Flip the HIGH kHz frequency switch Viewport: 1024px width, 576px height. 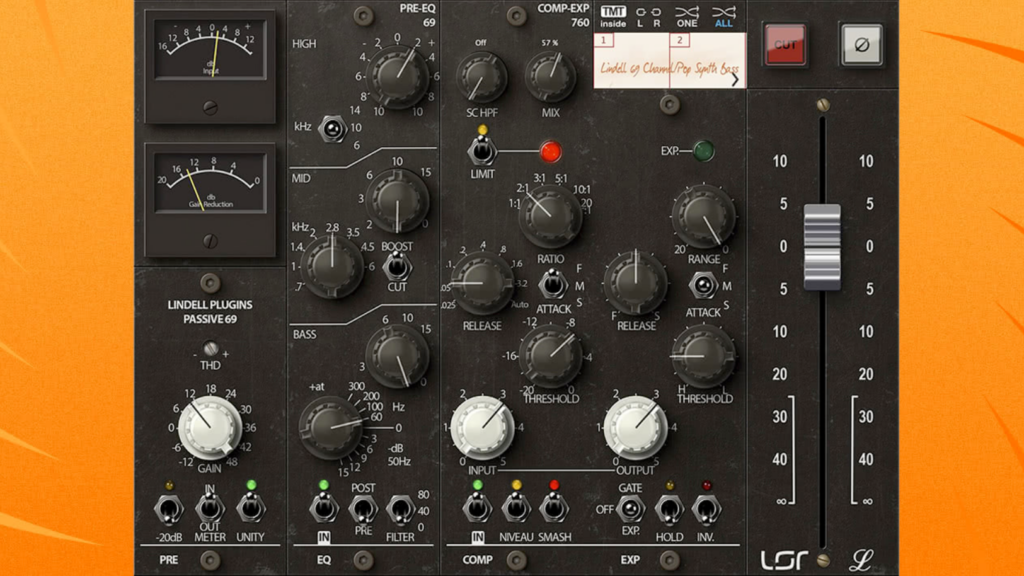[x=332, y=129]
